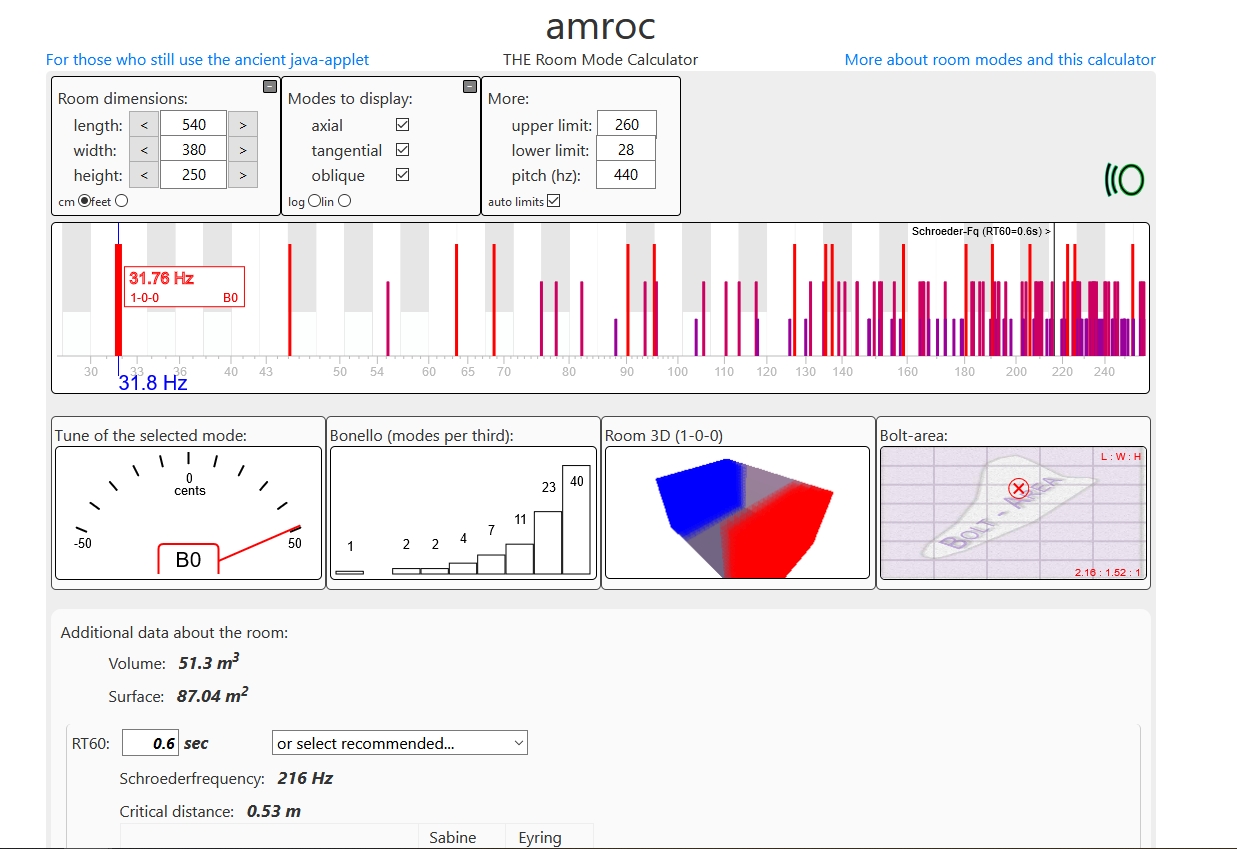Click the red marker in Bolt-area chart
Viewport: 1237px width, 849px height.
coord(1018,489)
